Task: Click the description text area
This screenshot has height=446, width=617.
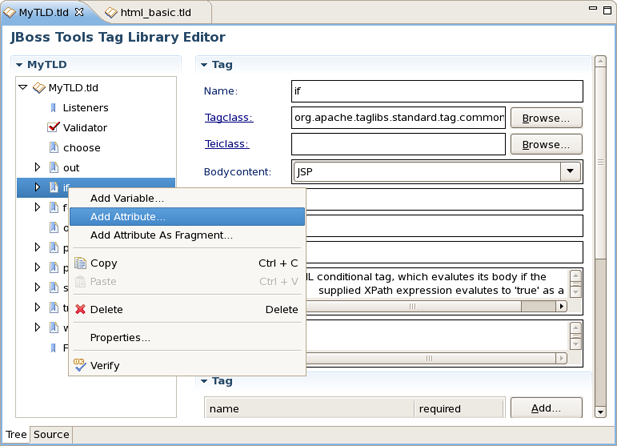Action: [437, 283]
